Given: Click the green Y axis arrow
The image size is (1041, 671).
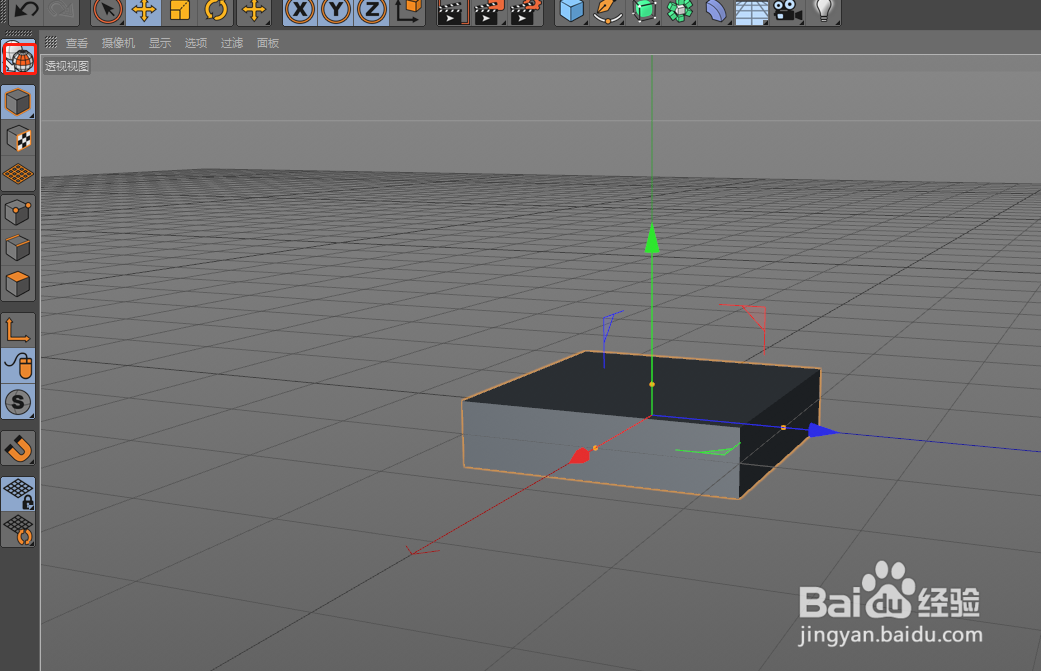Looking at the screenshot, I should point(652,239).
